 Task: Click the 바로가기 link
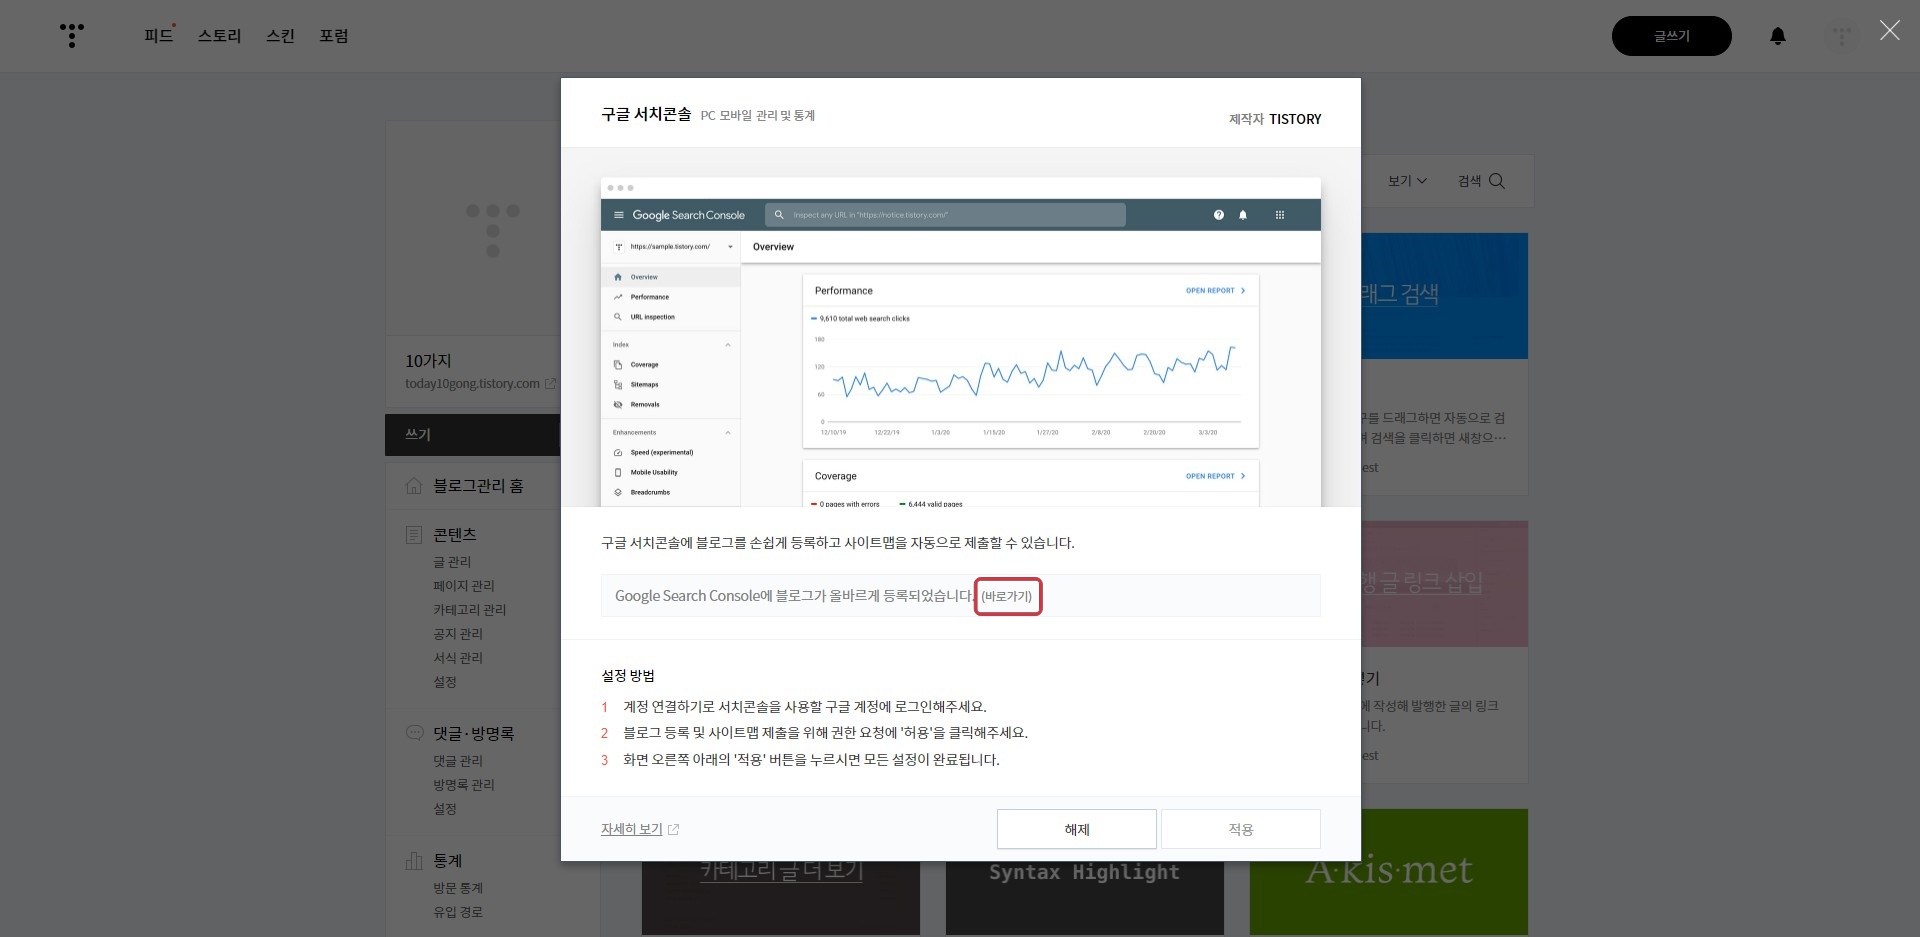tap(1007, 596)
